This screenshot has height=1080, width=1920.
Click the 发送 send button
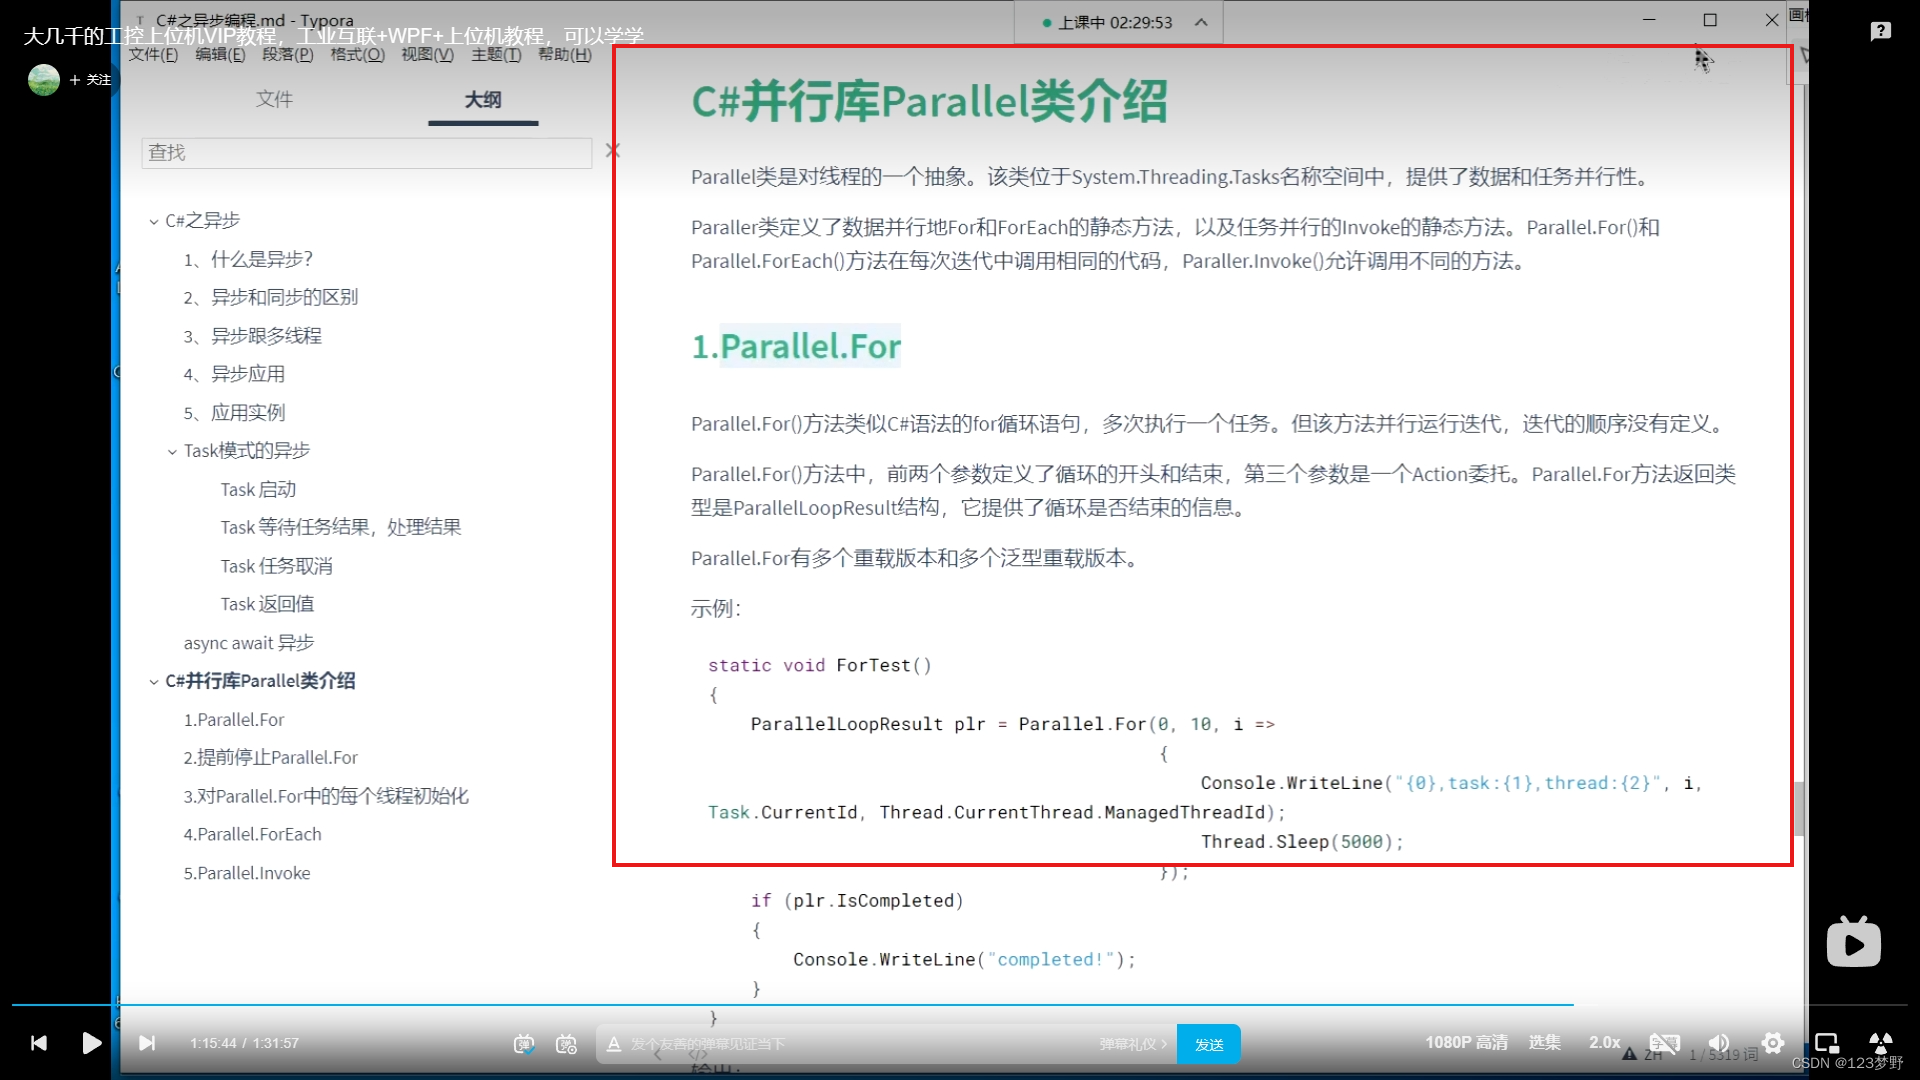[1208, 1044]
